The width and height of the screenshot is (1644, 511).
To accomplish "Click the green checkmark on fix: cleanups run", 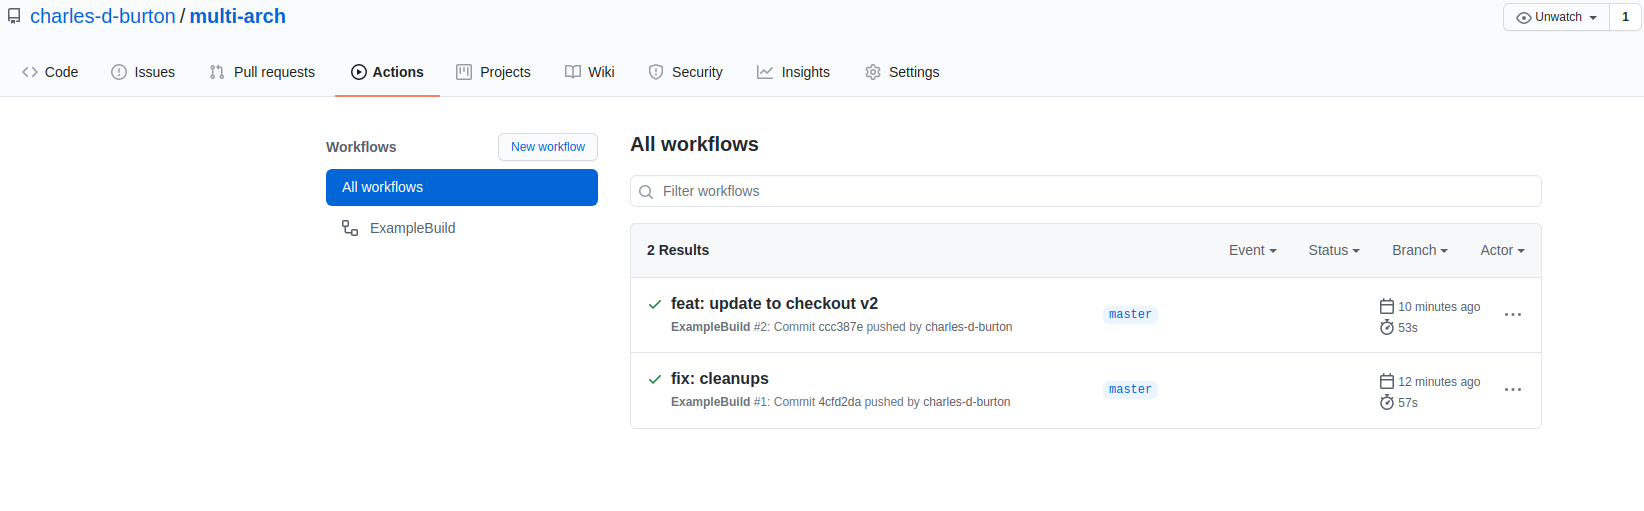I will point(655,379).
